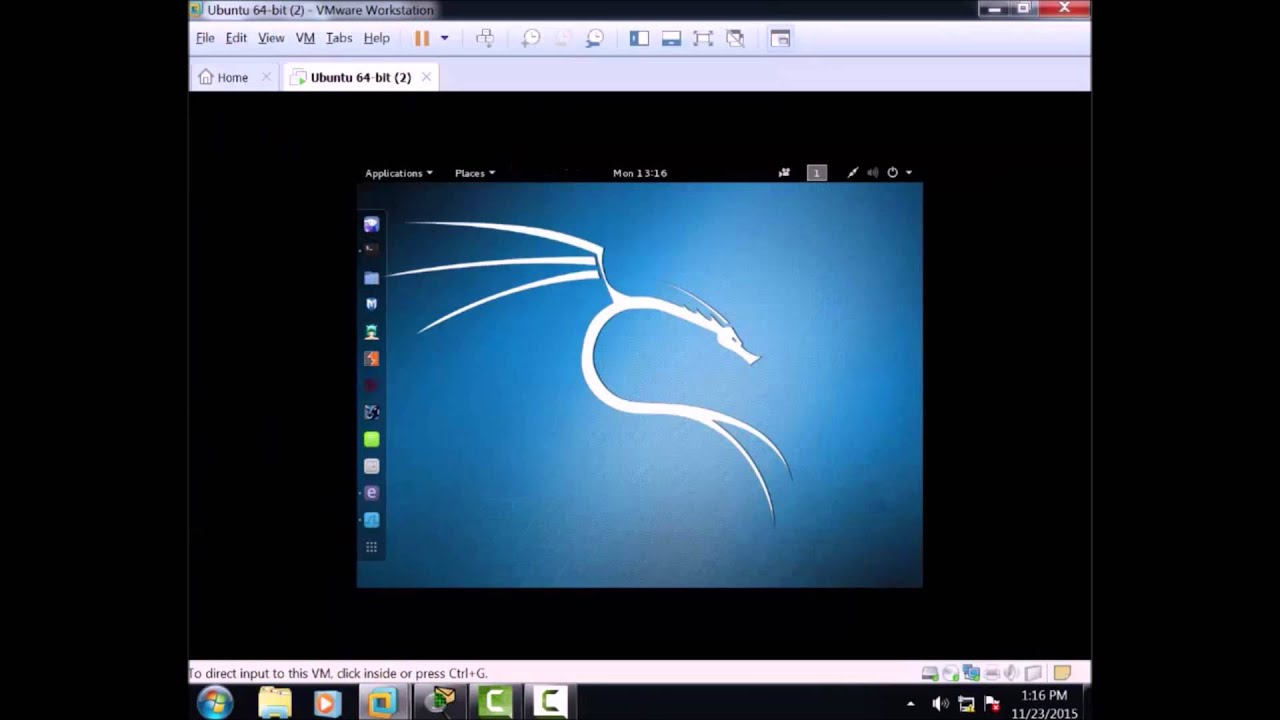Close the Home tab
Screen dimensions: 1280x720
click(x=266, y=77)
